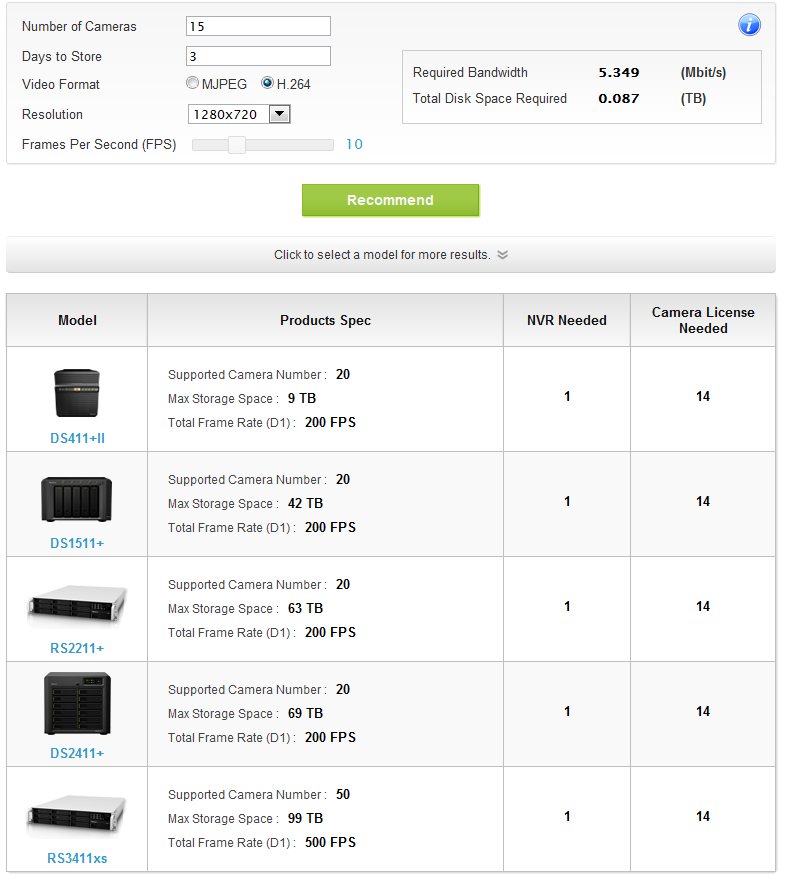Click the Required Bandwidth label

tap(470, 72)
